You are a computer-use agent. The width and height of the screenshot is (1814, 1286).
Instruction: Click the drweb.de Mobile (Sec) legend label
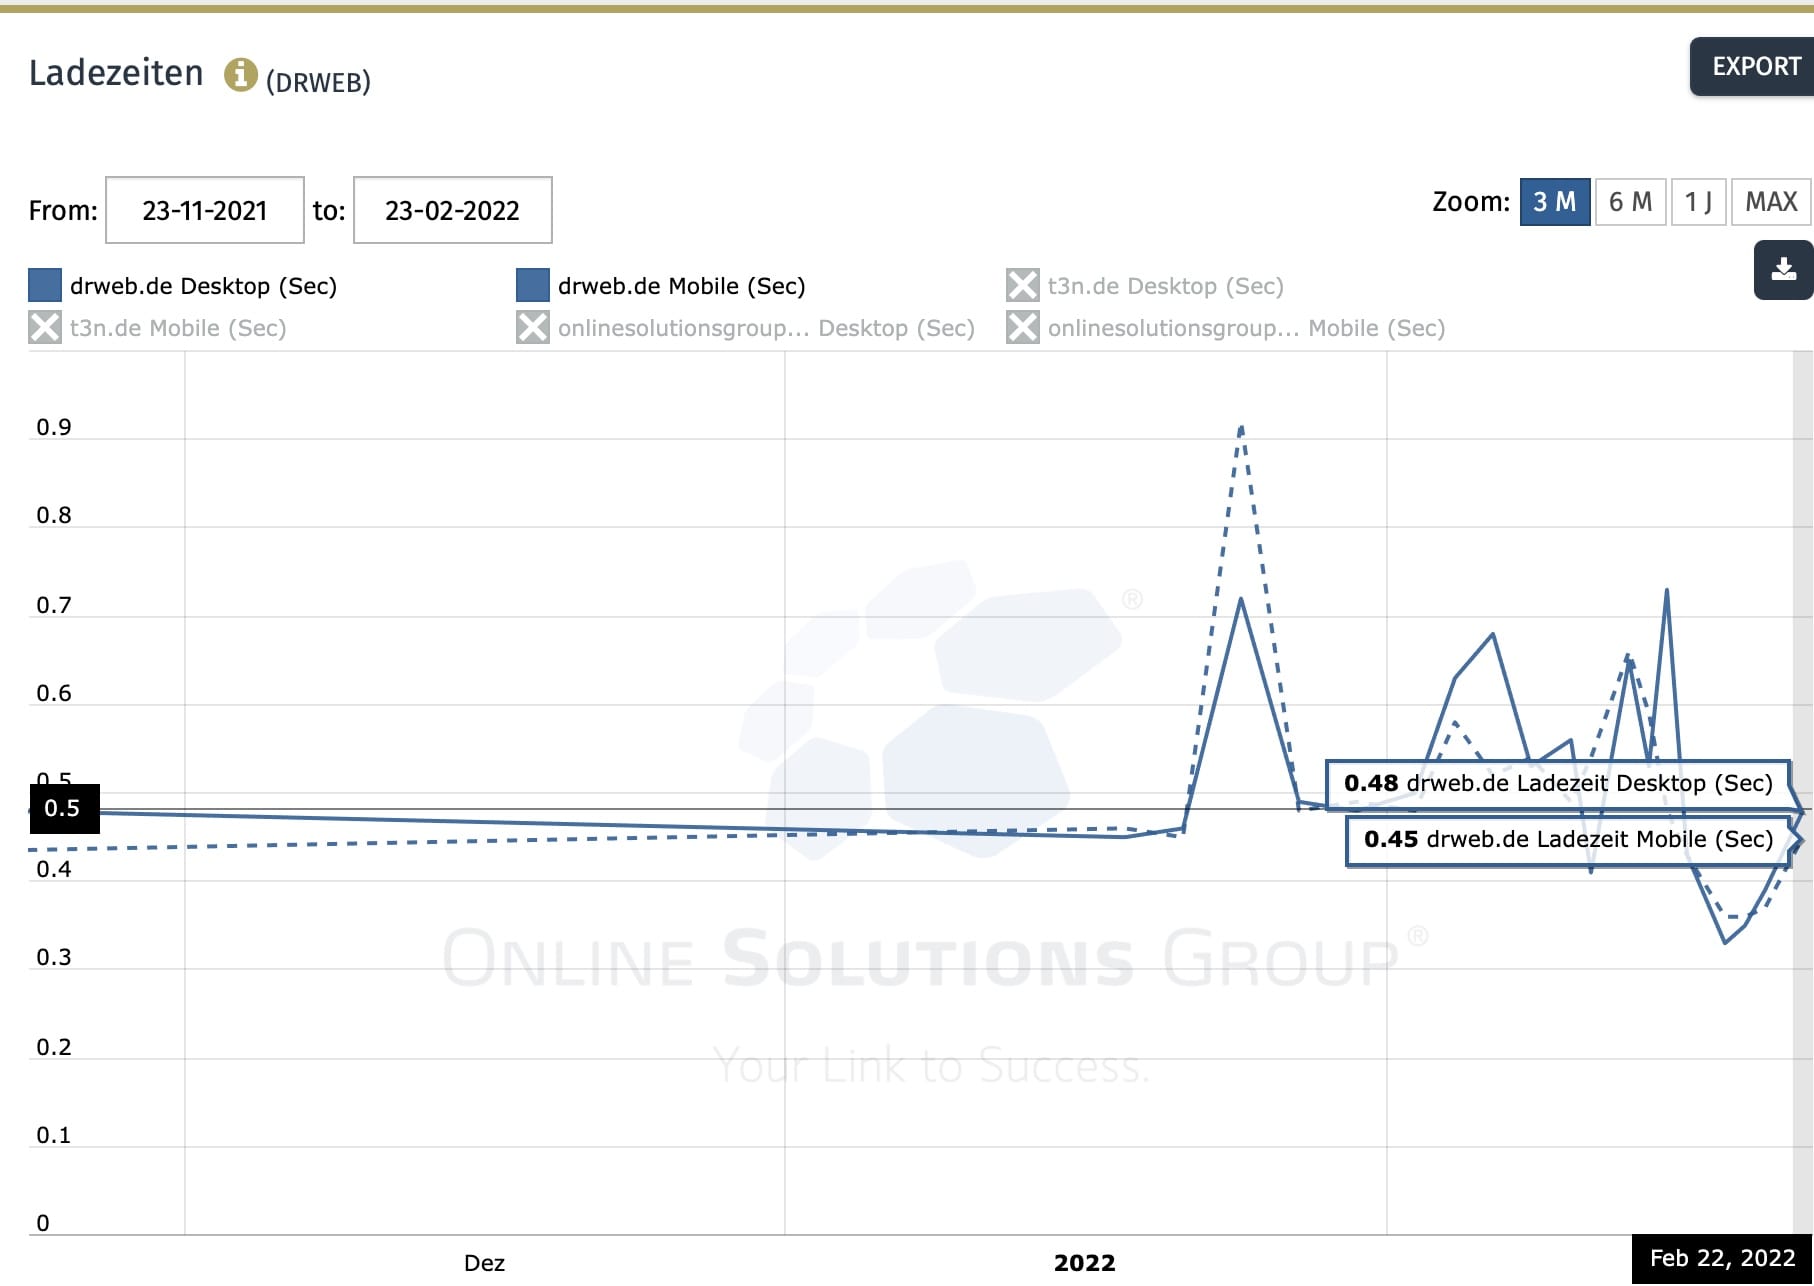(681, 286)
